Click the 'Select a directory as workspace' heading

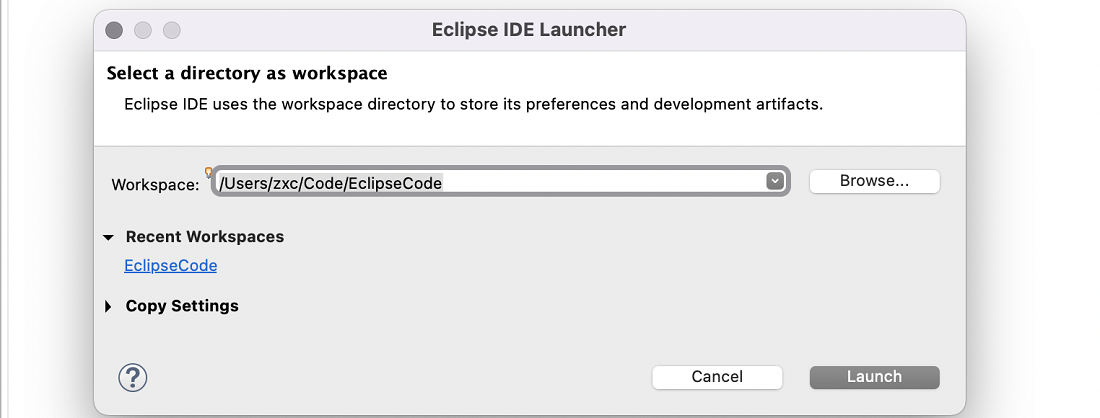[247, 73]
